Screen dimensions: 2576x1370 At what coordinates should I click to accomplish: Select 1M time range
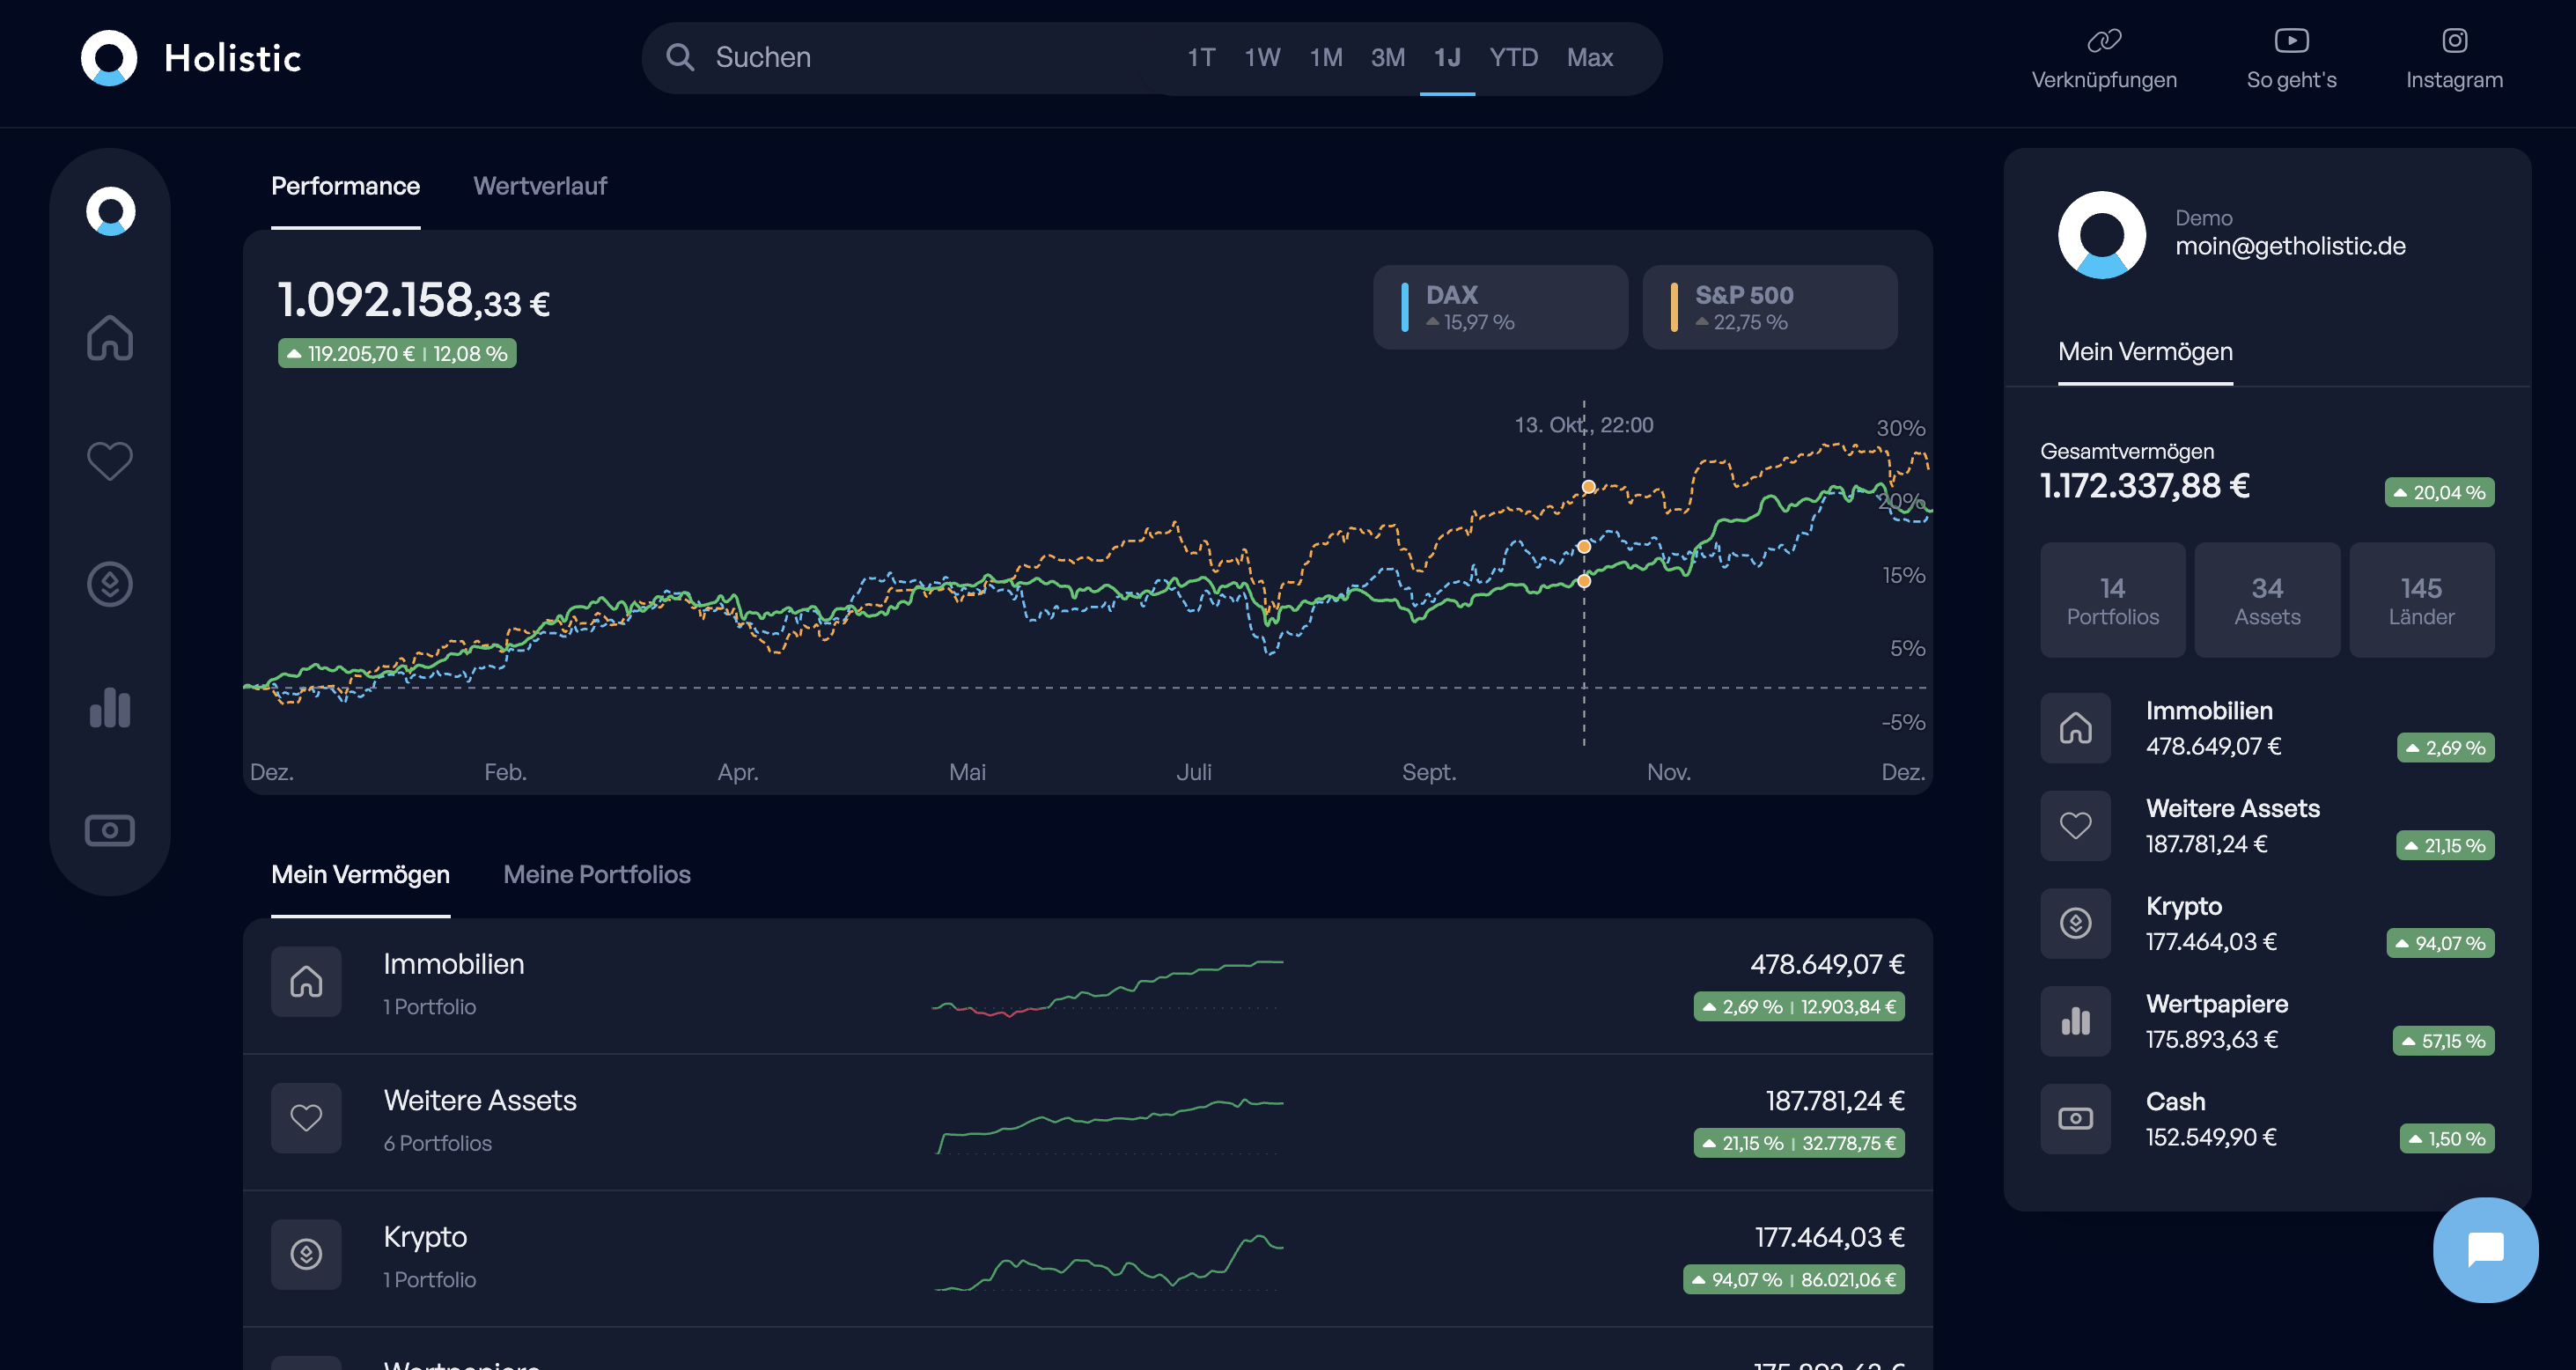point(1326,58)
